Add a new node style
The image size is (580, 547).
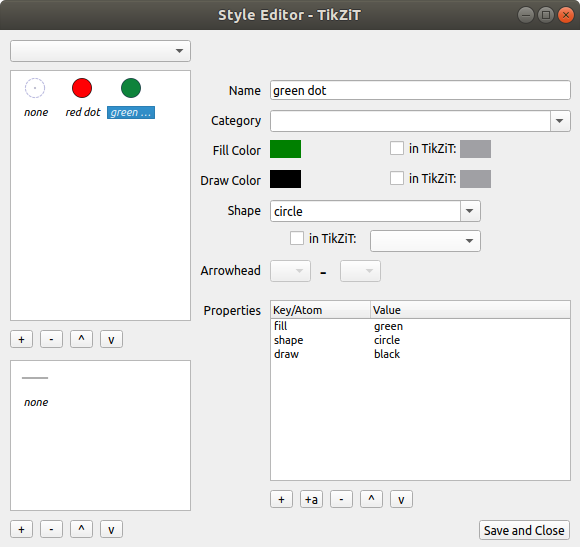coord(21,339)
